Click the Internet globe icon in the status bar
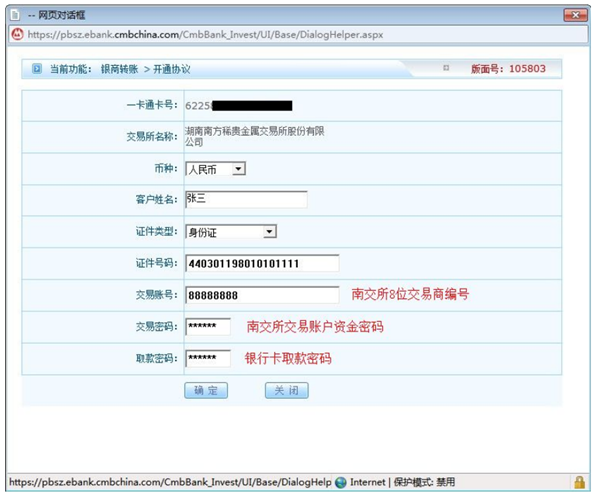Screen dimensions: 596x495 pos(341,482)
